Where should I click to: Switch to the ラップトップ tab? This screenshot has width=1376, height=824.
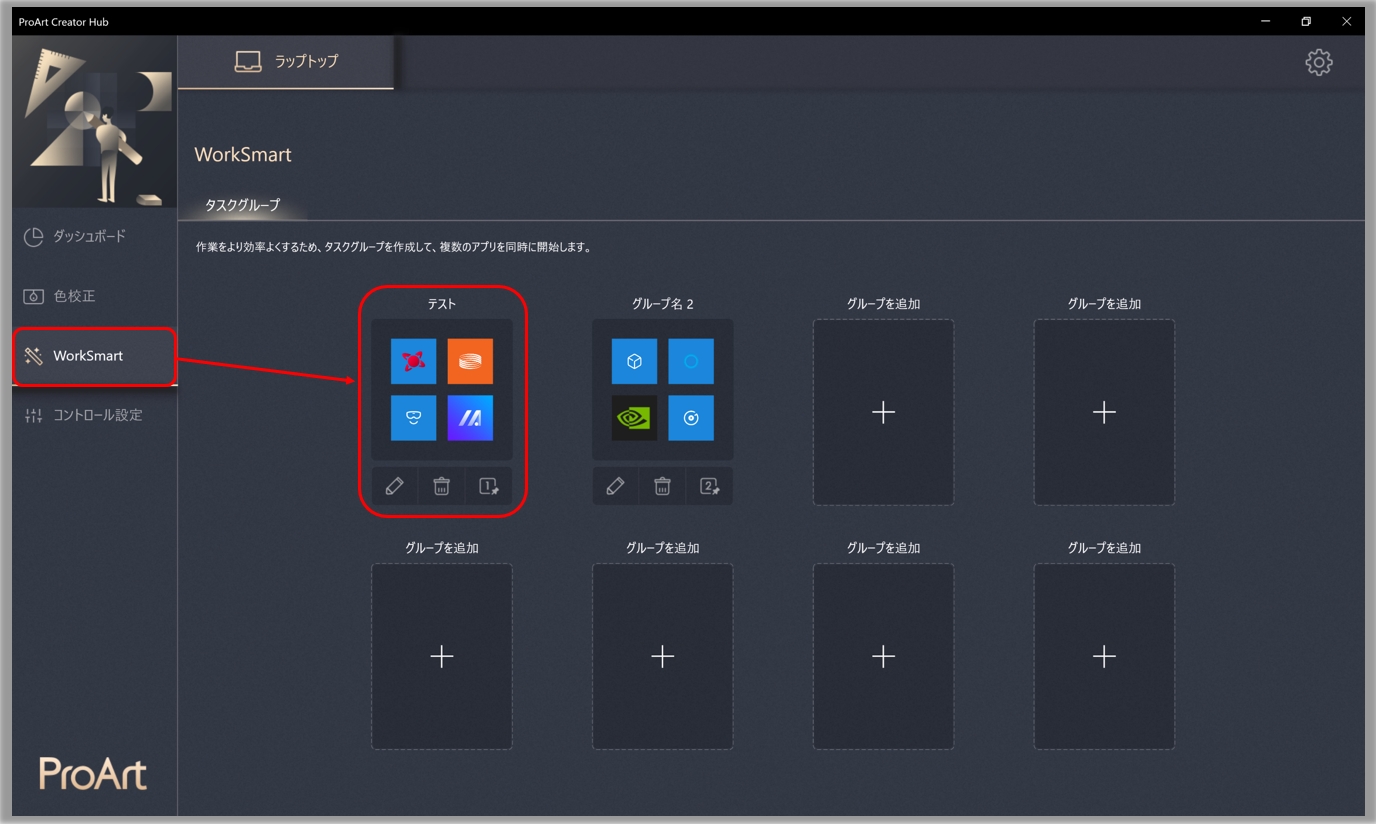click(286, 62)
